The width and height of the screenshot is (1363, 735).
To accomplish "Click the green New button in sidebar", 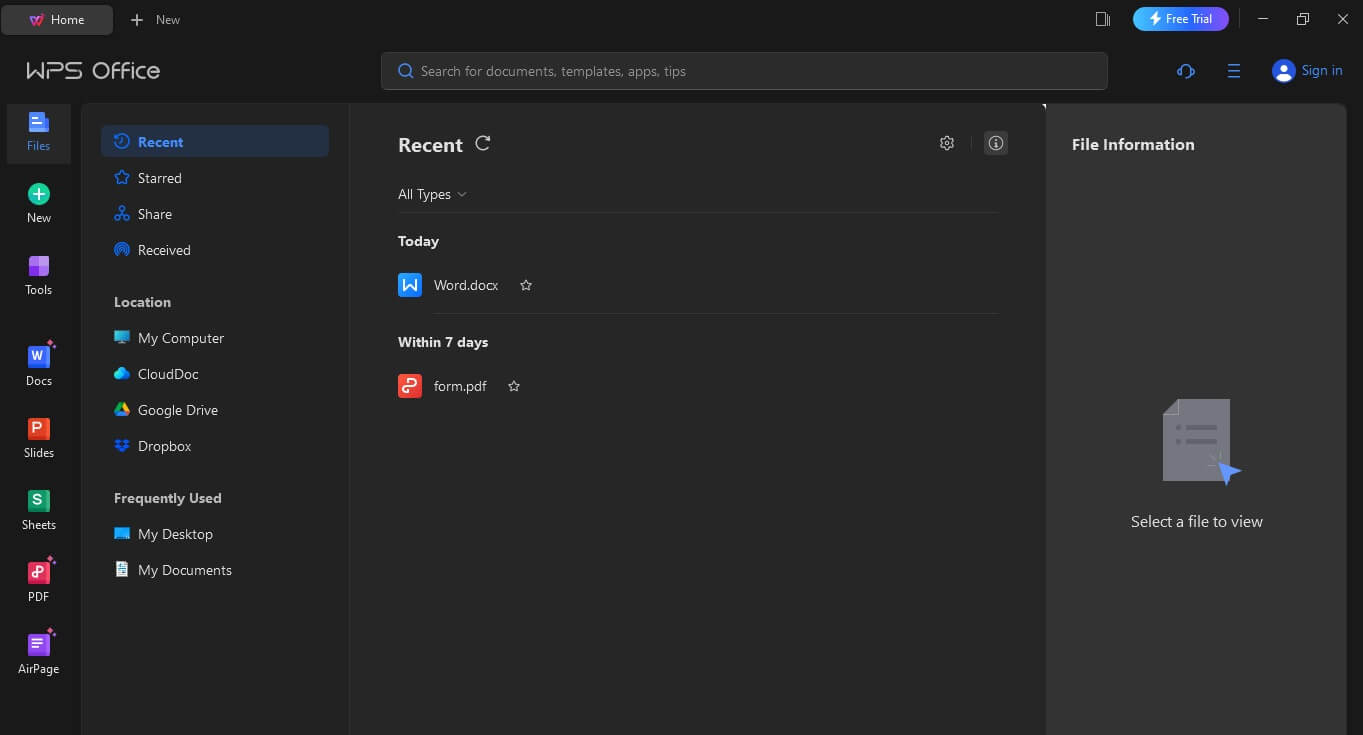I will click(38, 204).
